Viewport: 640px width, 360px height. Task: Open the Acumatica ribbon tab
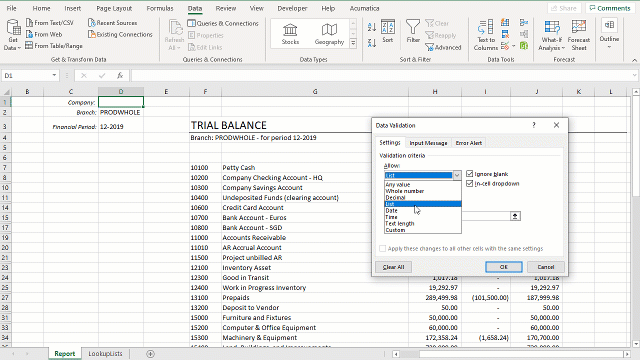point(364,8)
